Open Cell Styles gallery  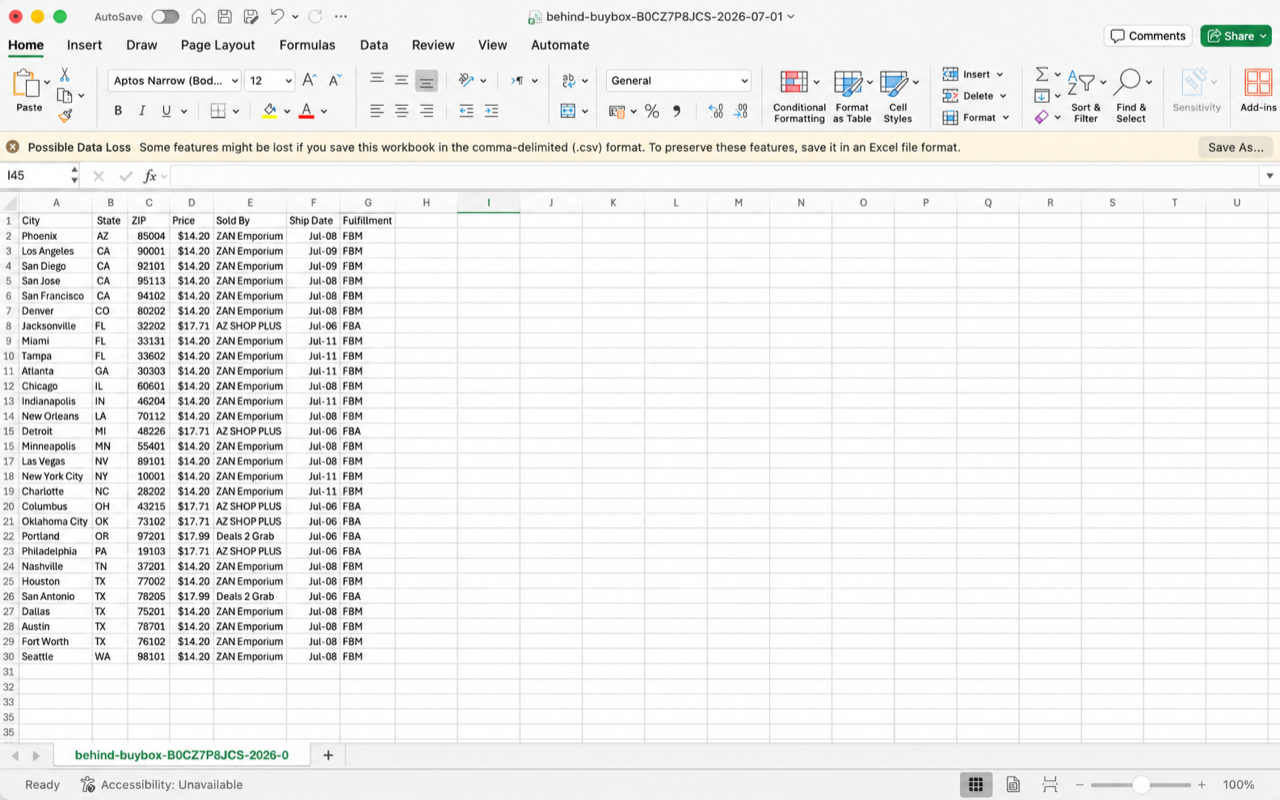[x=898, y=97]
